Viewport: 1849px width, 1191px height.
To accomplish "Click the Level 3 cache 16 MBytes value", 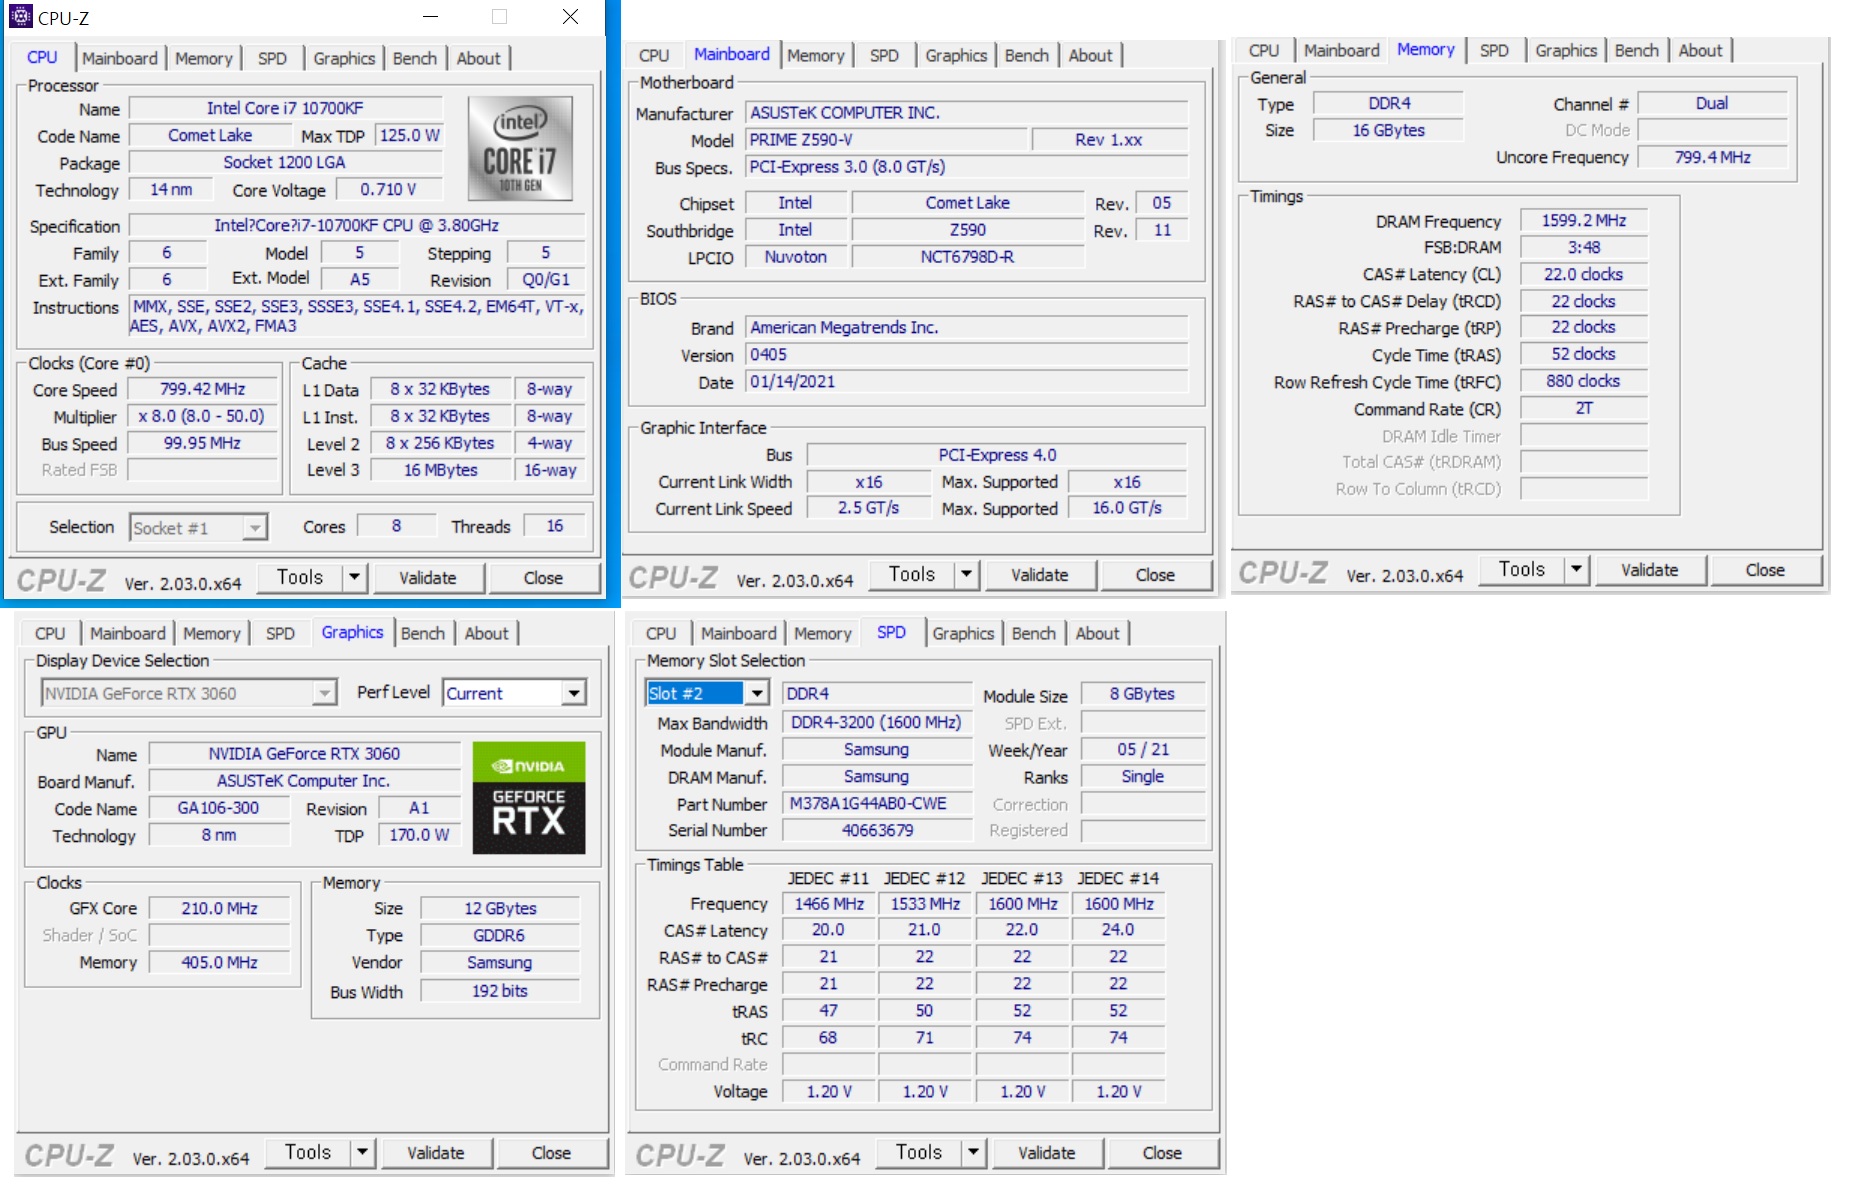I will point(440,470).
